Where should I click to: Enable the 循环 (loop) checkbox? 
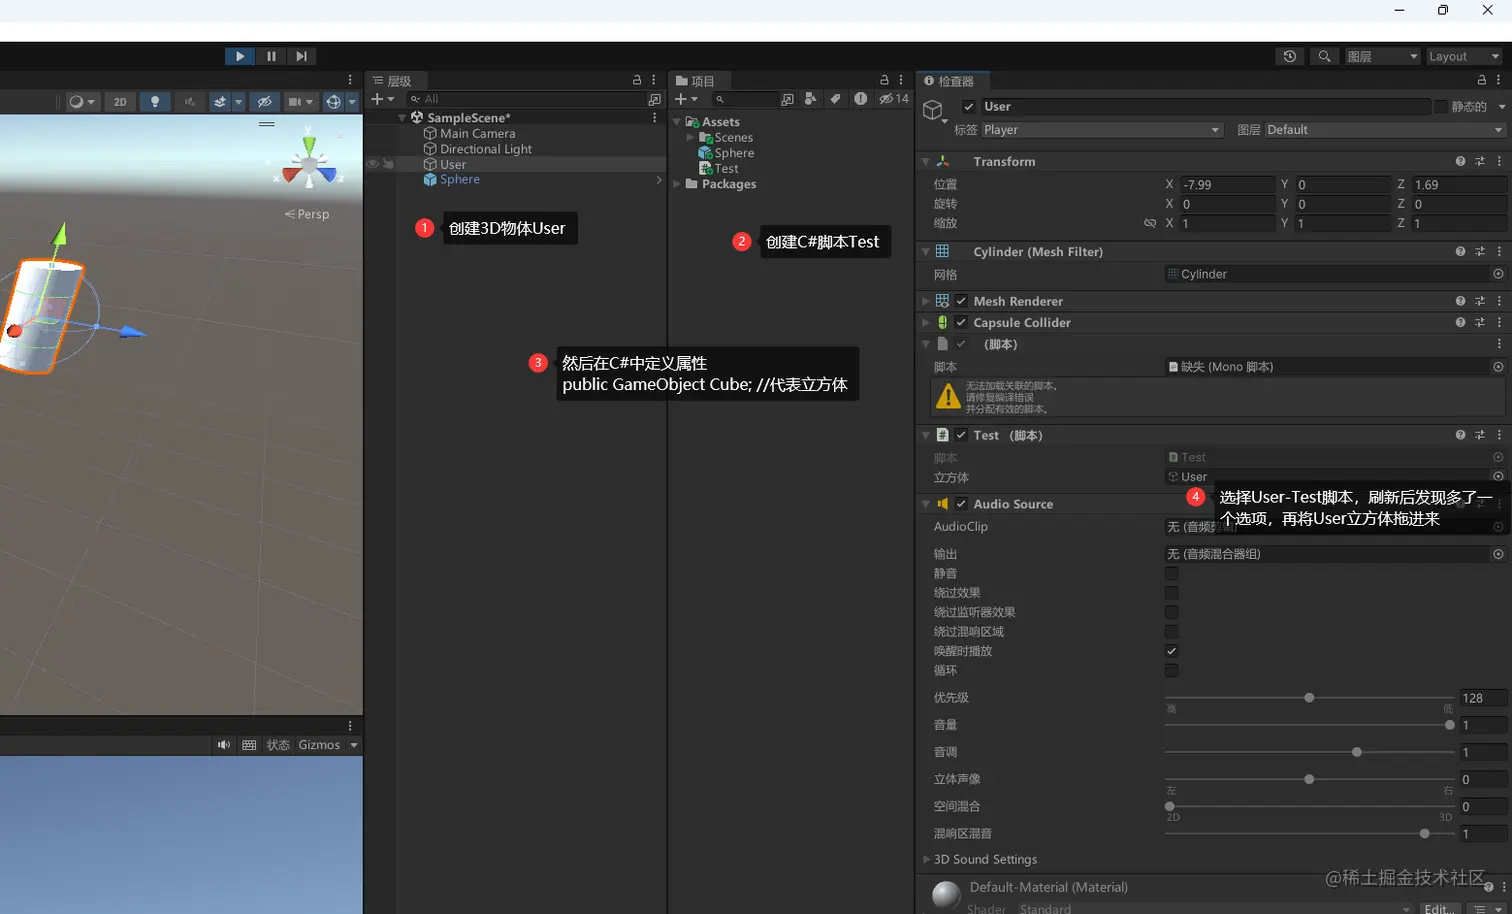pos(1172,670)
